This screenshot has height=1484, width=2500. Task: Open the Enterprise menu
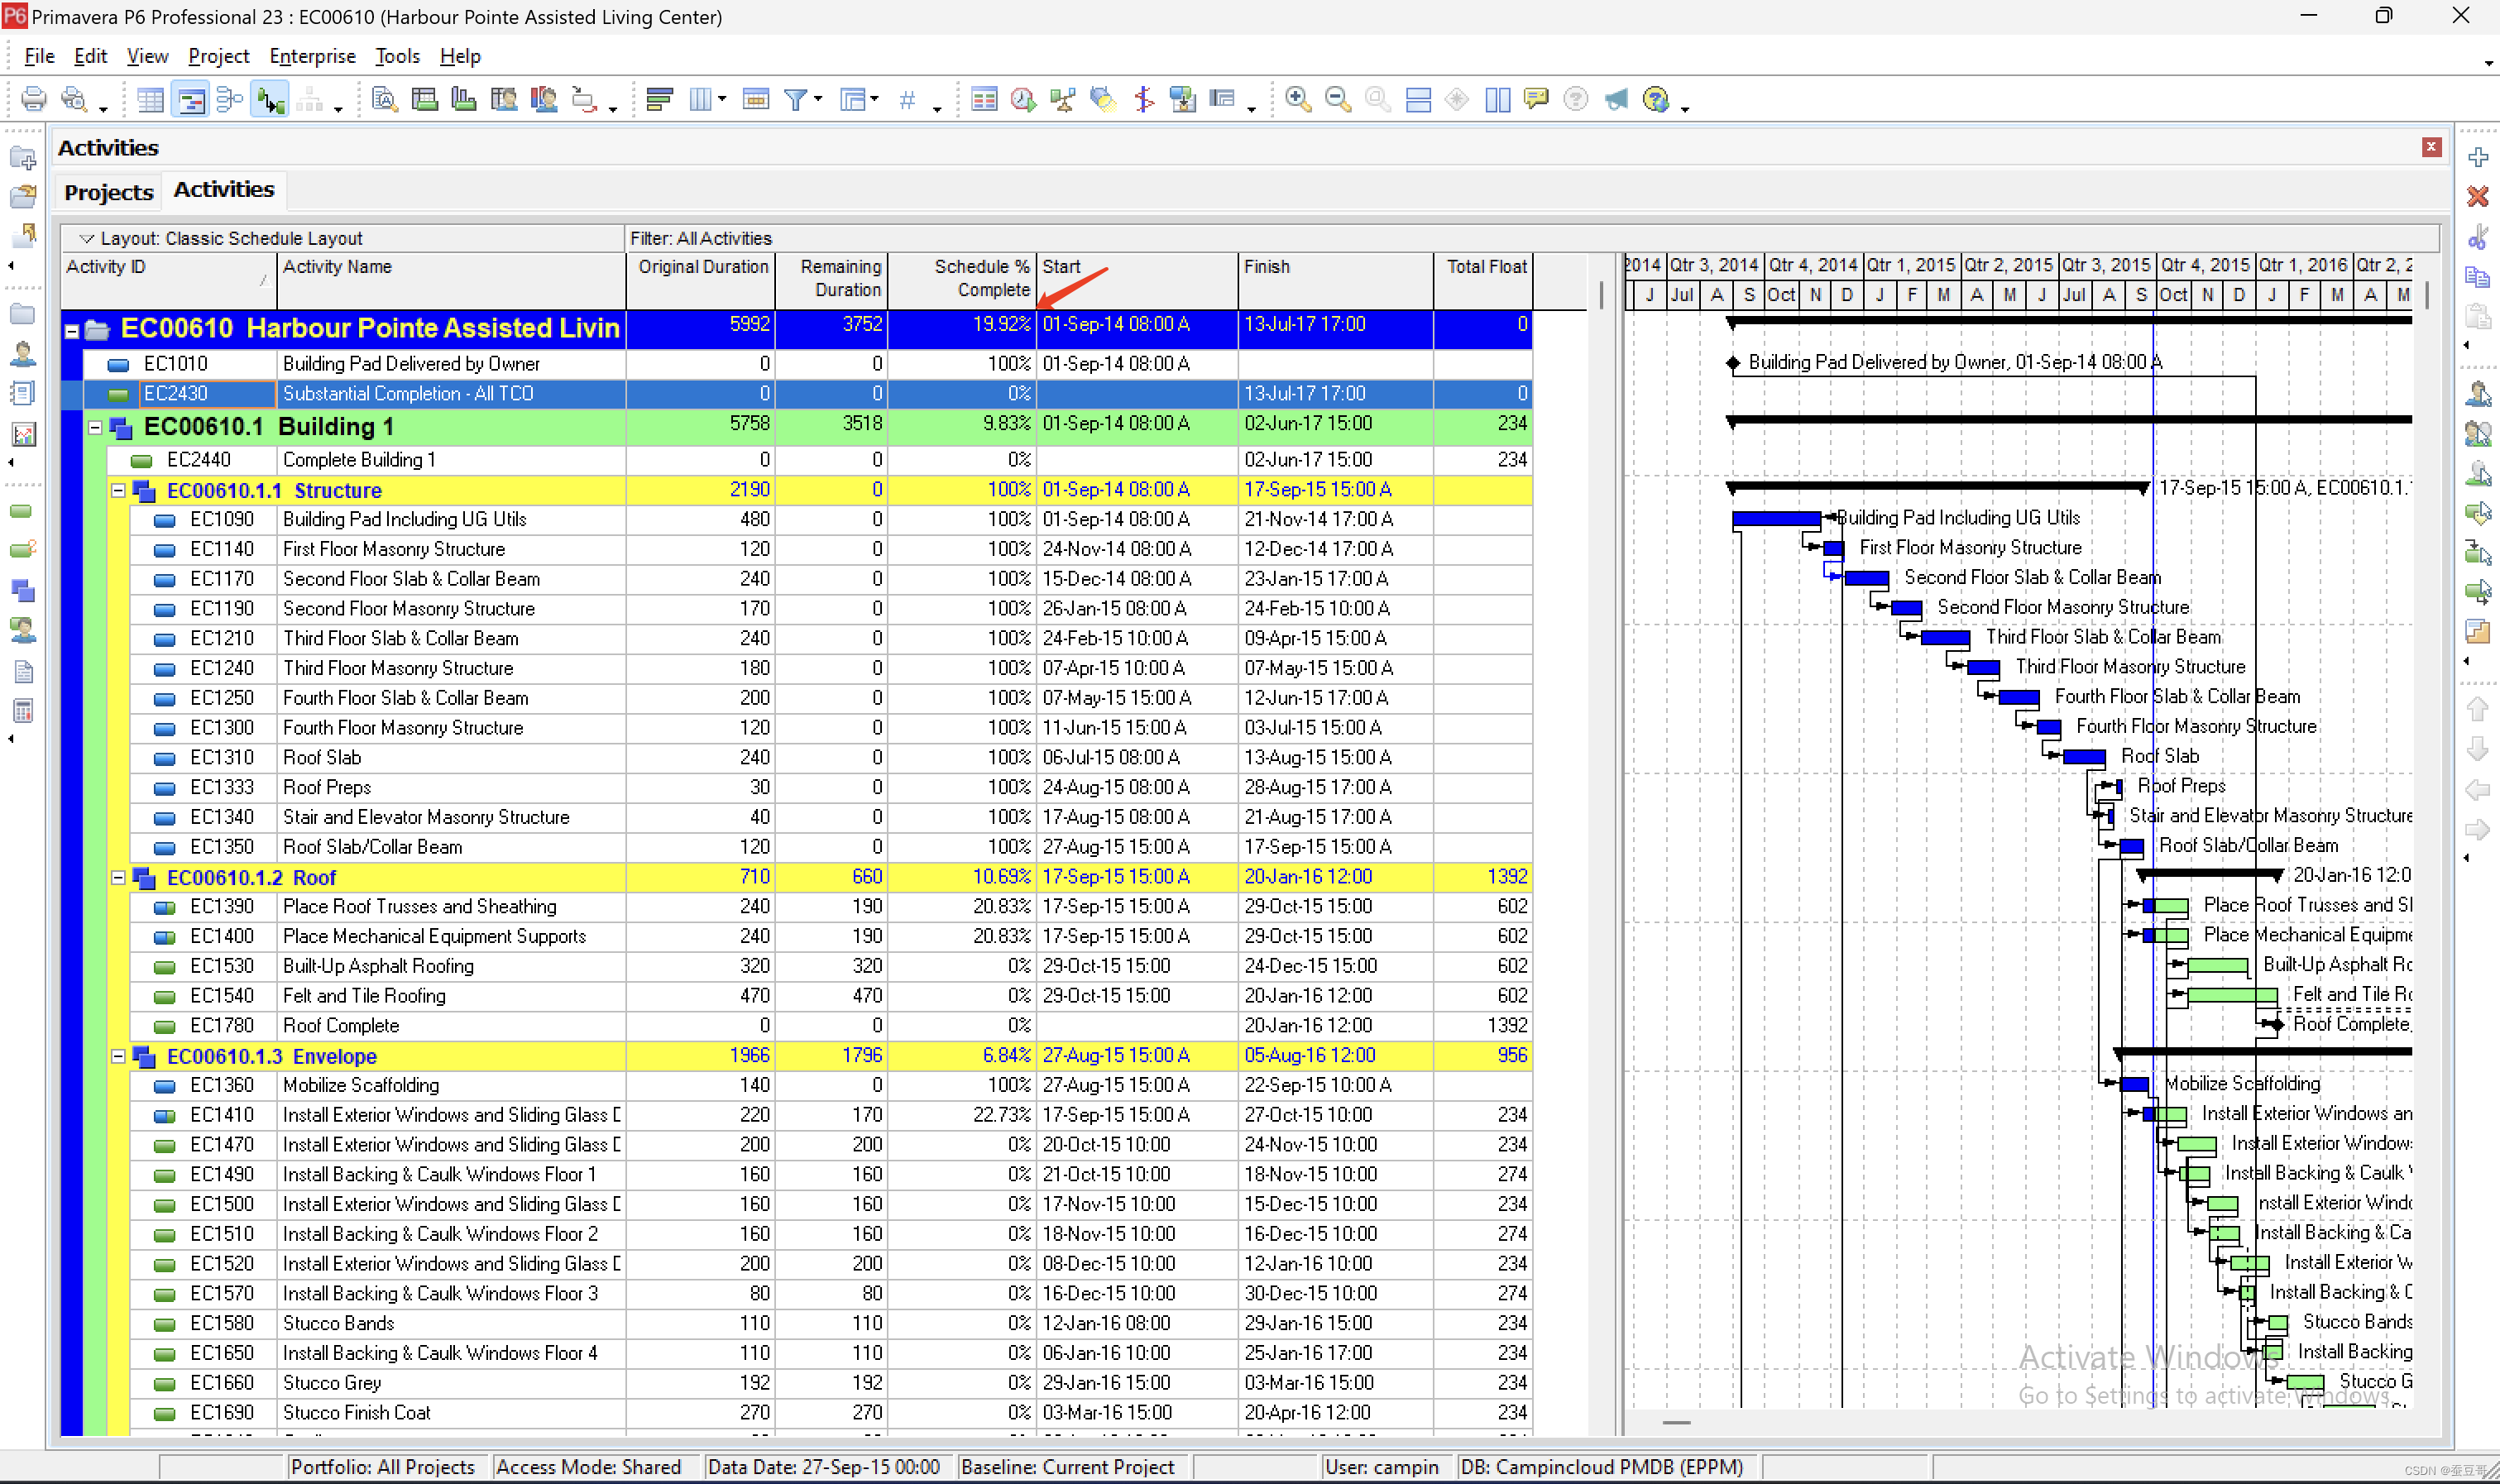point(312,56)
